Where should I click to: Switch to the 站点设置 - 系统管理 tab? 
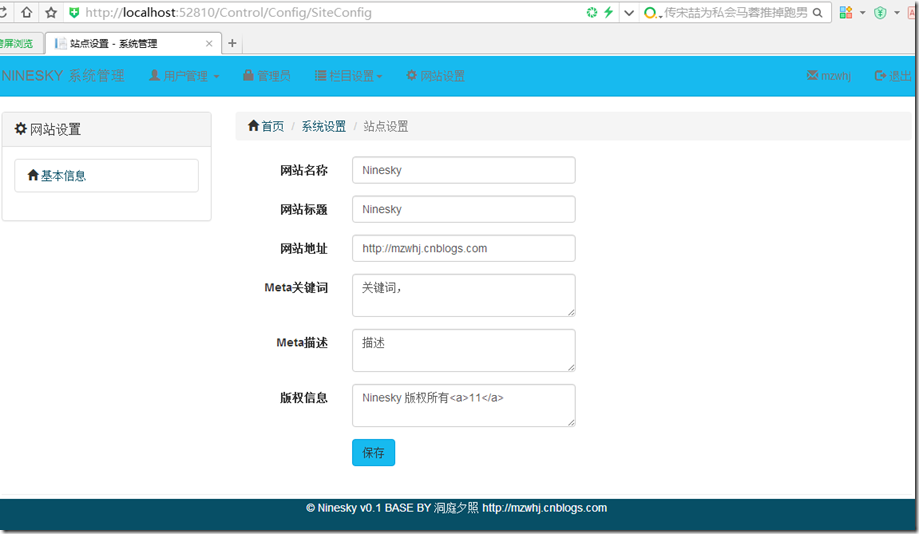click(x=130, y=44)
